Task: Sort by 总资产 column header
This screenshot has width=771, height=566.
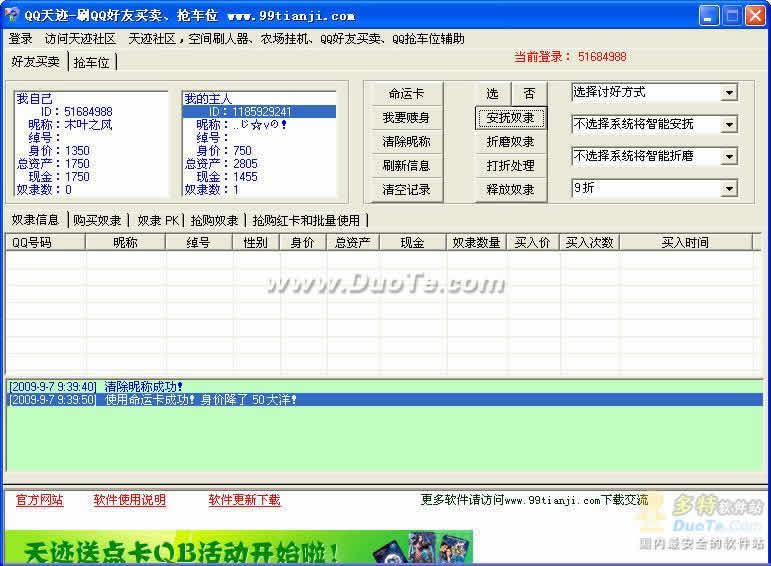Action: (x=353, y=242)
